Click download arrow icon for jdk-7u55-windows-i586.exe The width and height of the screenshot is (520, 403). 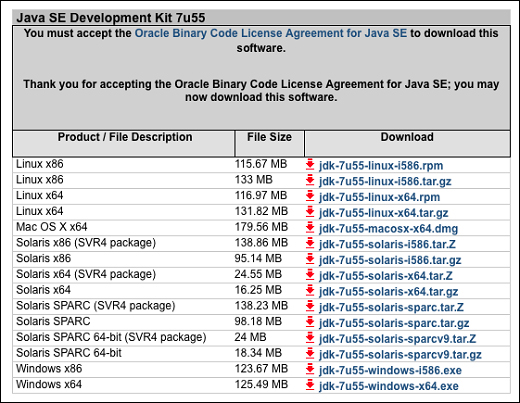310,369
